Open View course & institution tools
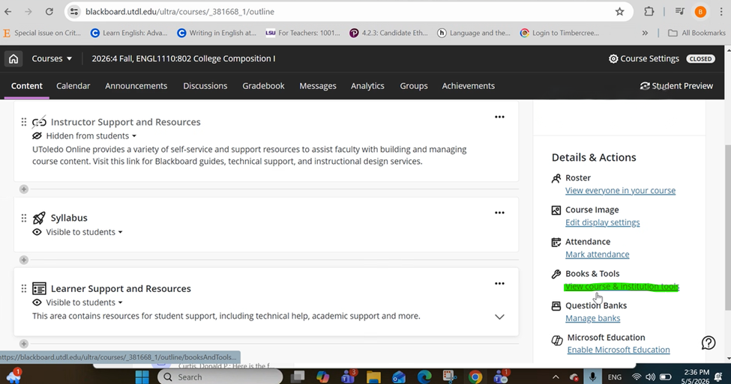Image resolution: width=731 pixels, height=384 pixels. [x=622, y=287]
